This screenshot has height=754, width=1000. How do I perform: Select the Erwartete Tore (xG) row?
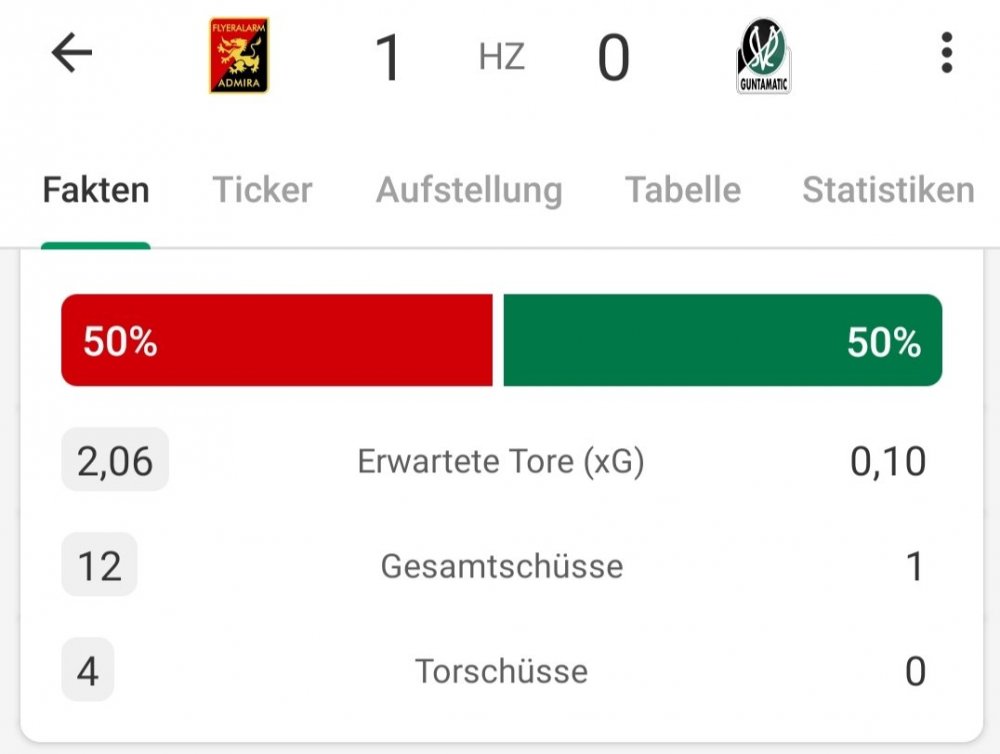(x=501, y=461)
